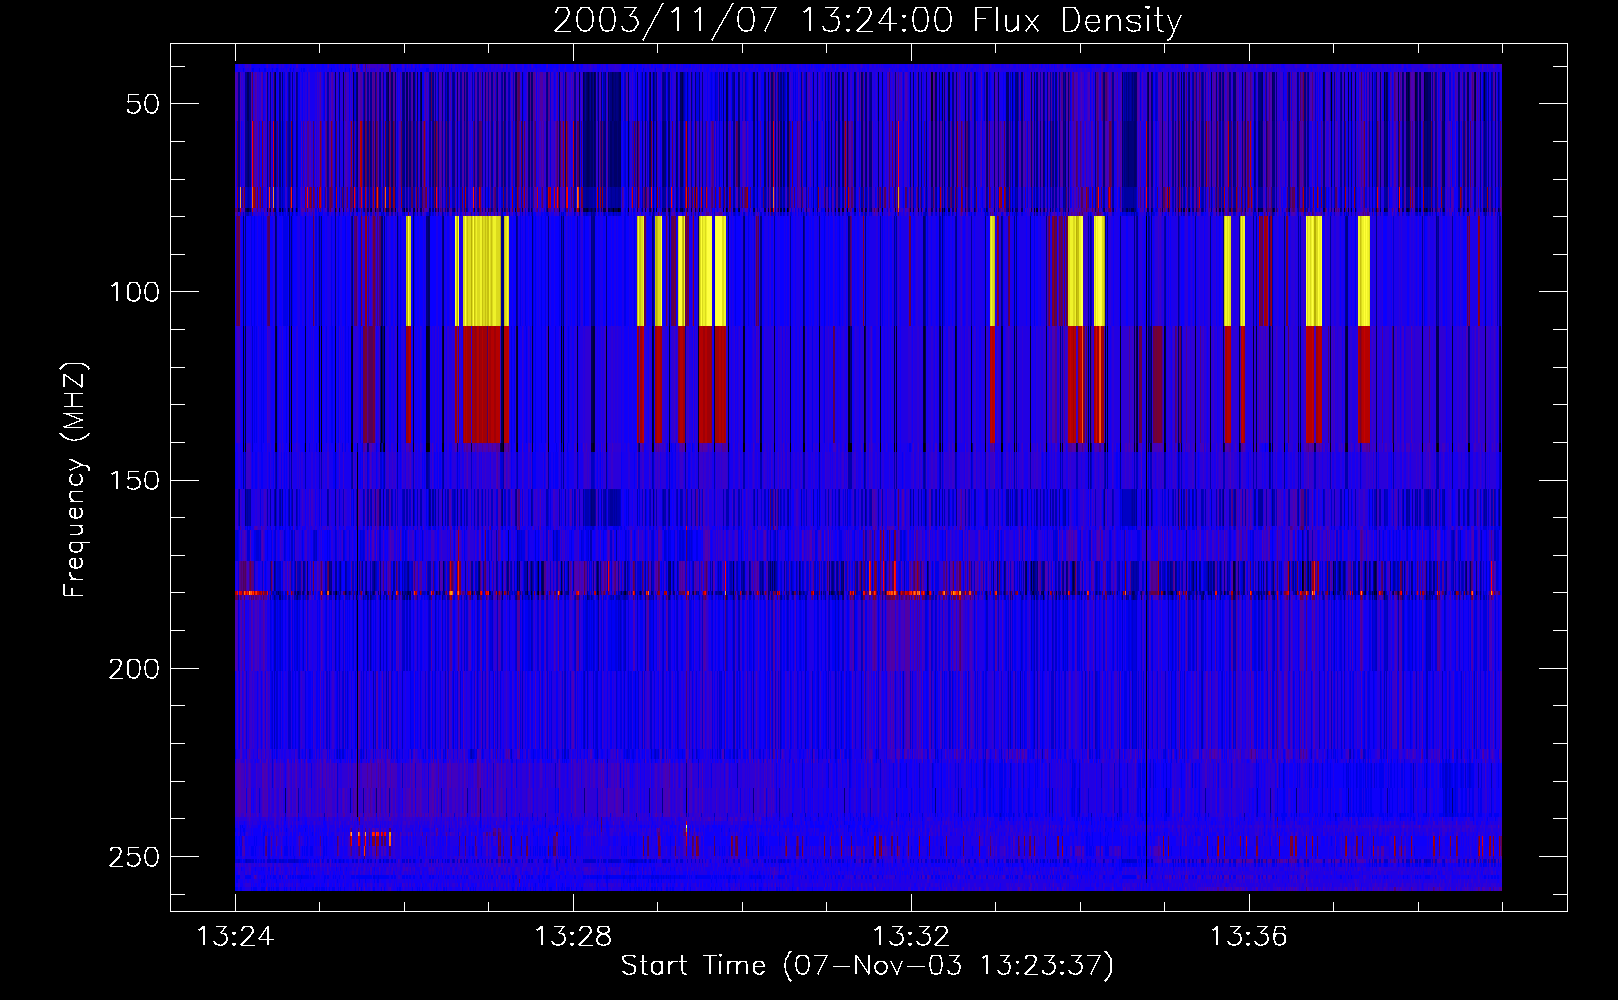This screenshot has height=1000, width=1618.
Task: Click the 250 frequency tick label
Action: point(134,857)
